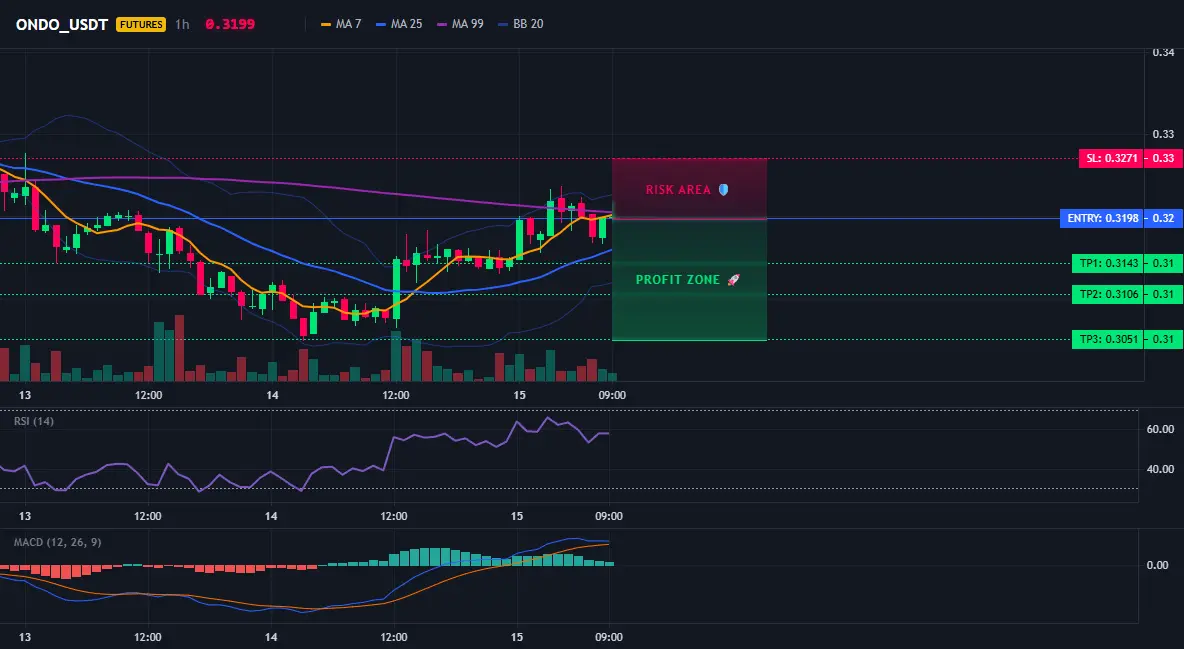Click the ENTRY: 0.3198 price tag
The height and width of the screenshot is (649, 1184).
(x=1101, y=218)
